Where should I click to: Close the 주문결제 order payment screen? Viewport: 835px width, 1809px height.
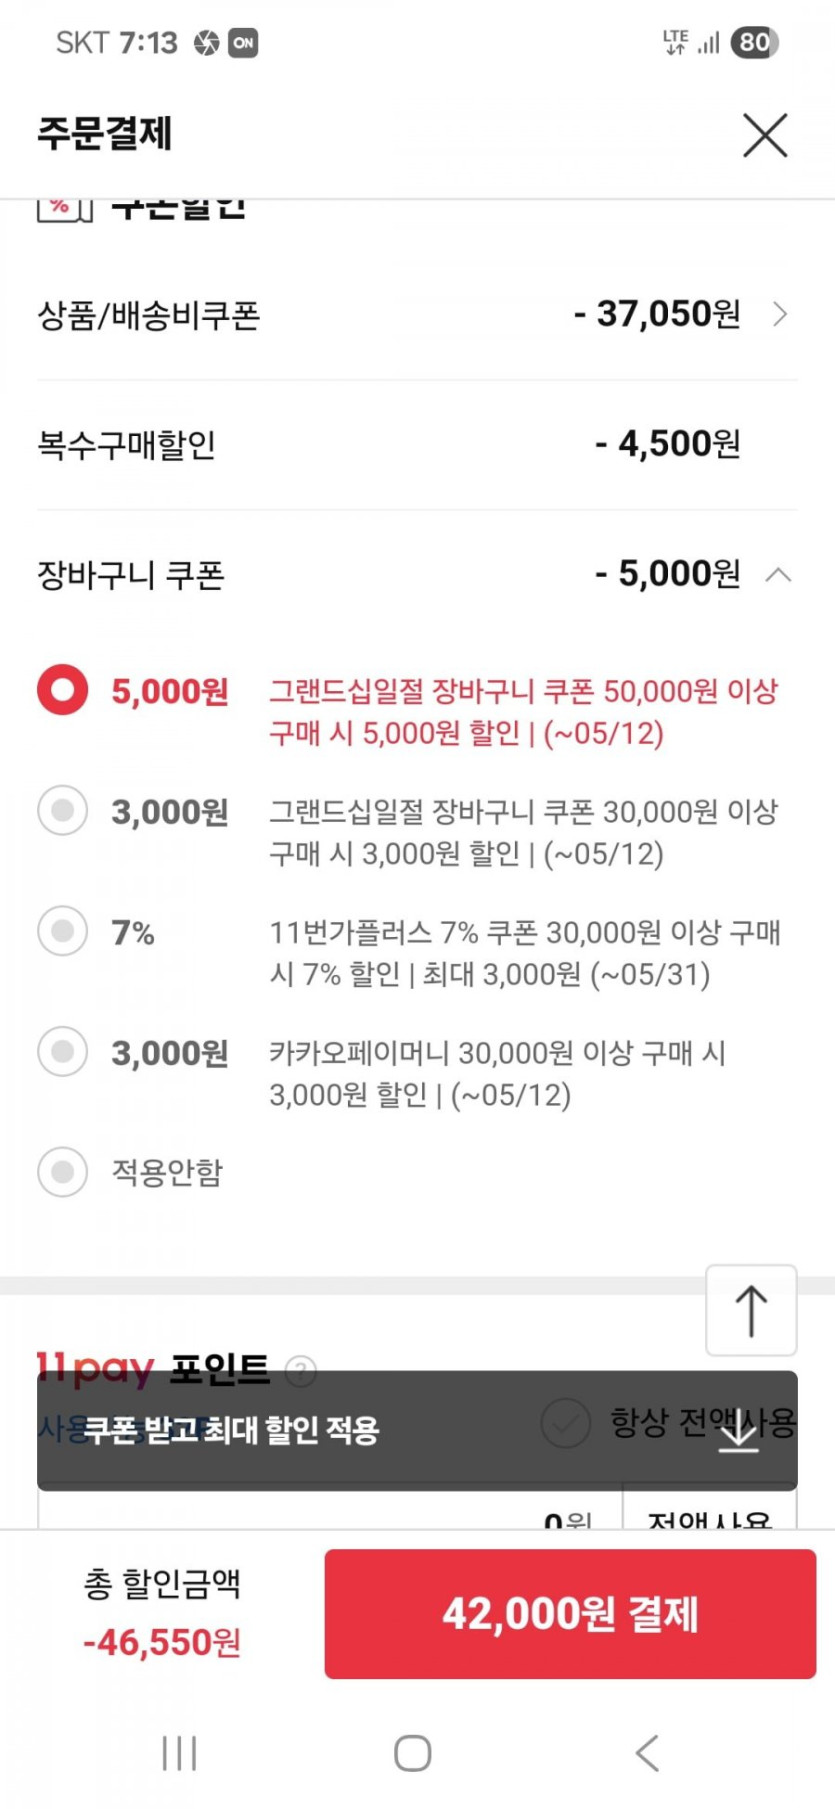pos(765,135)
